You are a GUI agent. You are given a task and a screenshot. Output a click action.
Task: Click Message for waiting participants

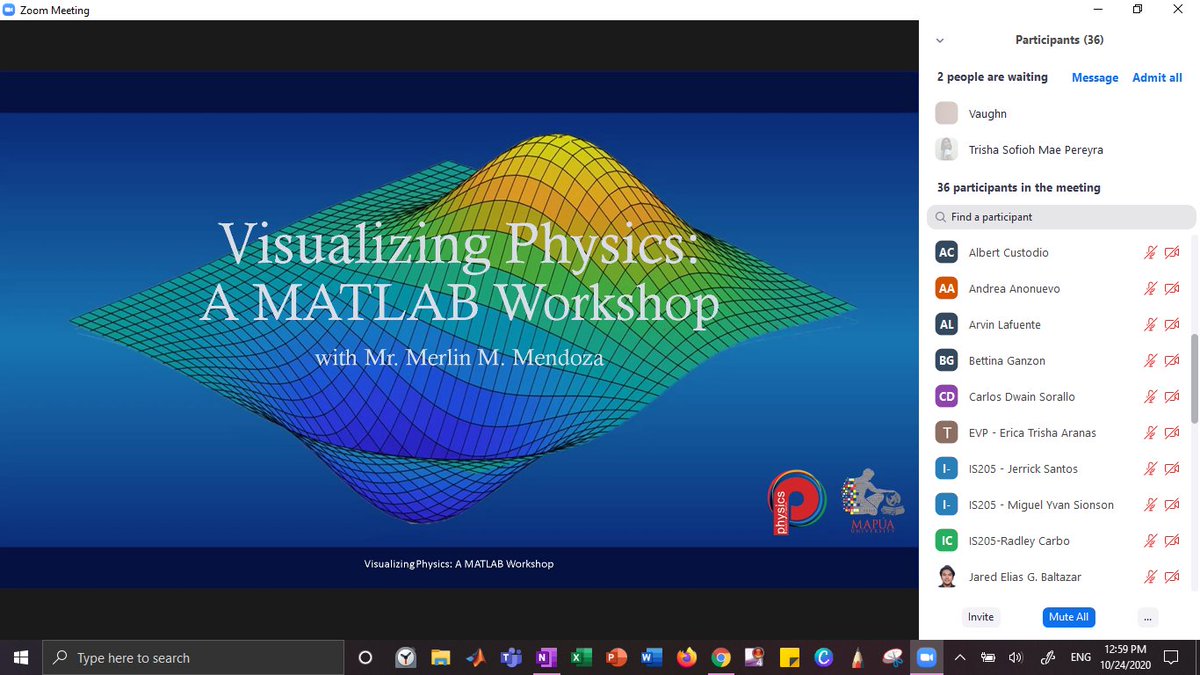[x=1095, y=78]
